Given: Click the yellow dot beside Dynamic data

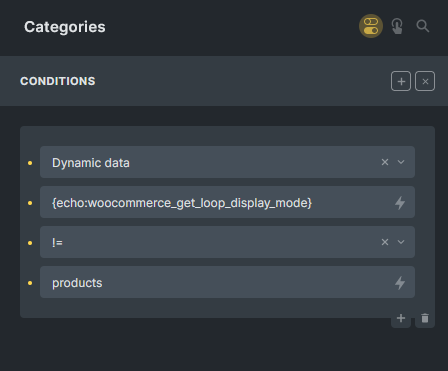Looking at the screenshot, I should (30, 163).
